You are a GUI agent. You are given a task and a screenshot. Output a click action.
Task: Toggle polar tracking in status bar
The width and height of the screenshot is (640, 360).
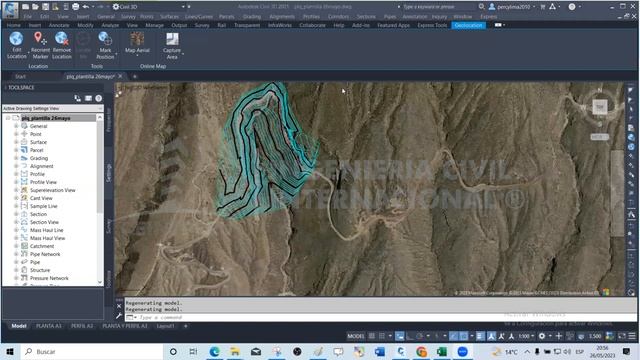420,336
